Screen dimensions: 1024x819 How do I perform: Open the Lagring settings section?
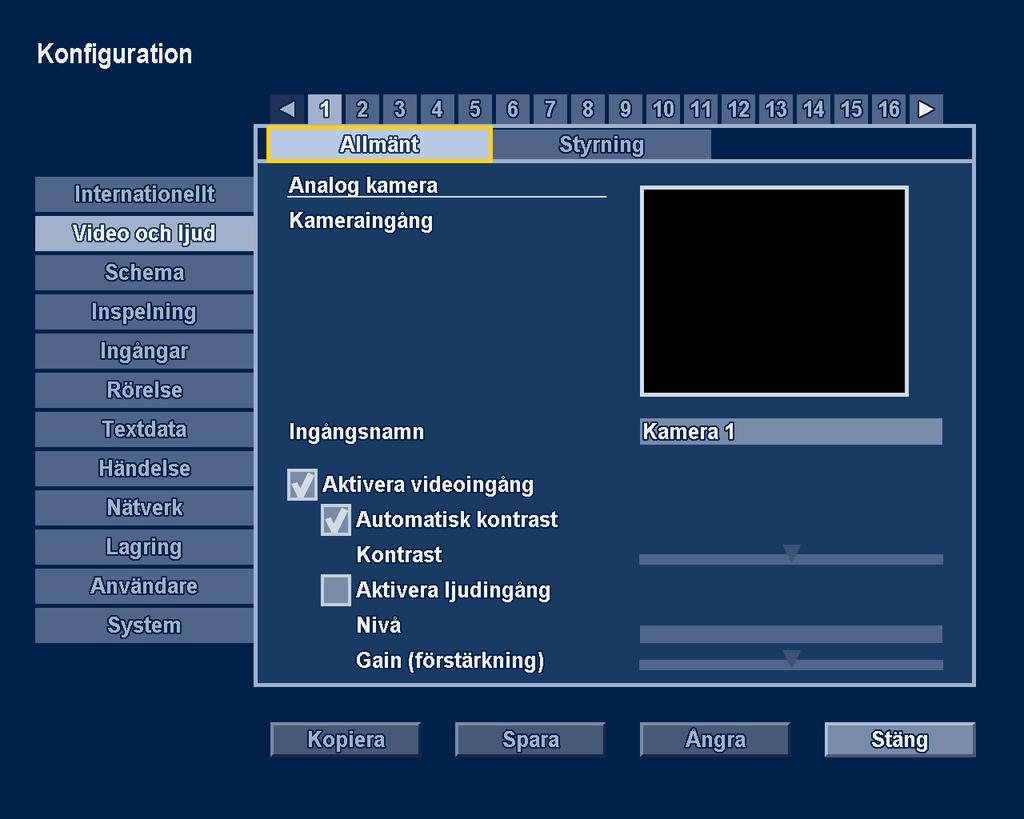pyautogui.click(x=144, y=547)
